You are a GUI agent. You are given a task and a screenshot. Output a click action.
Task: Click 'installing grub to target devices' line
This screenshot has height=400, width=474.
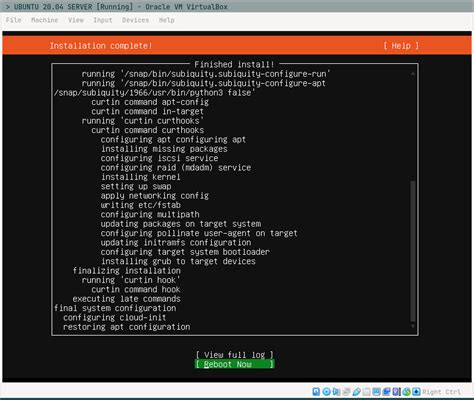[178, 261]
